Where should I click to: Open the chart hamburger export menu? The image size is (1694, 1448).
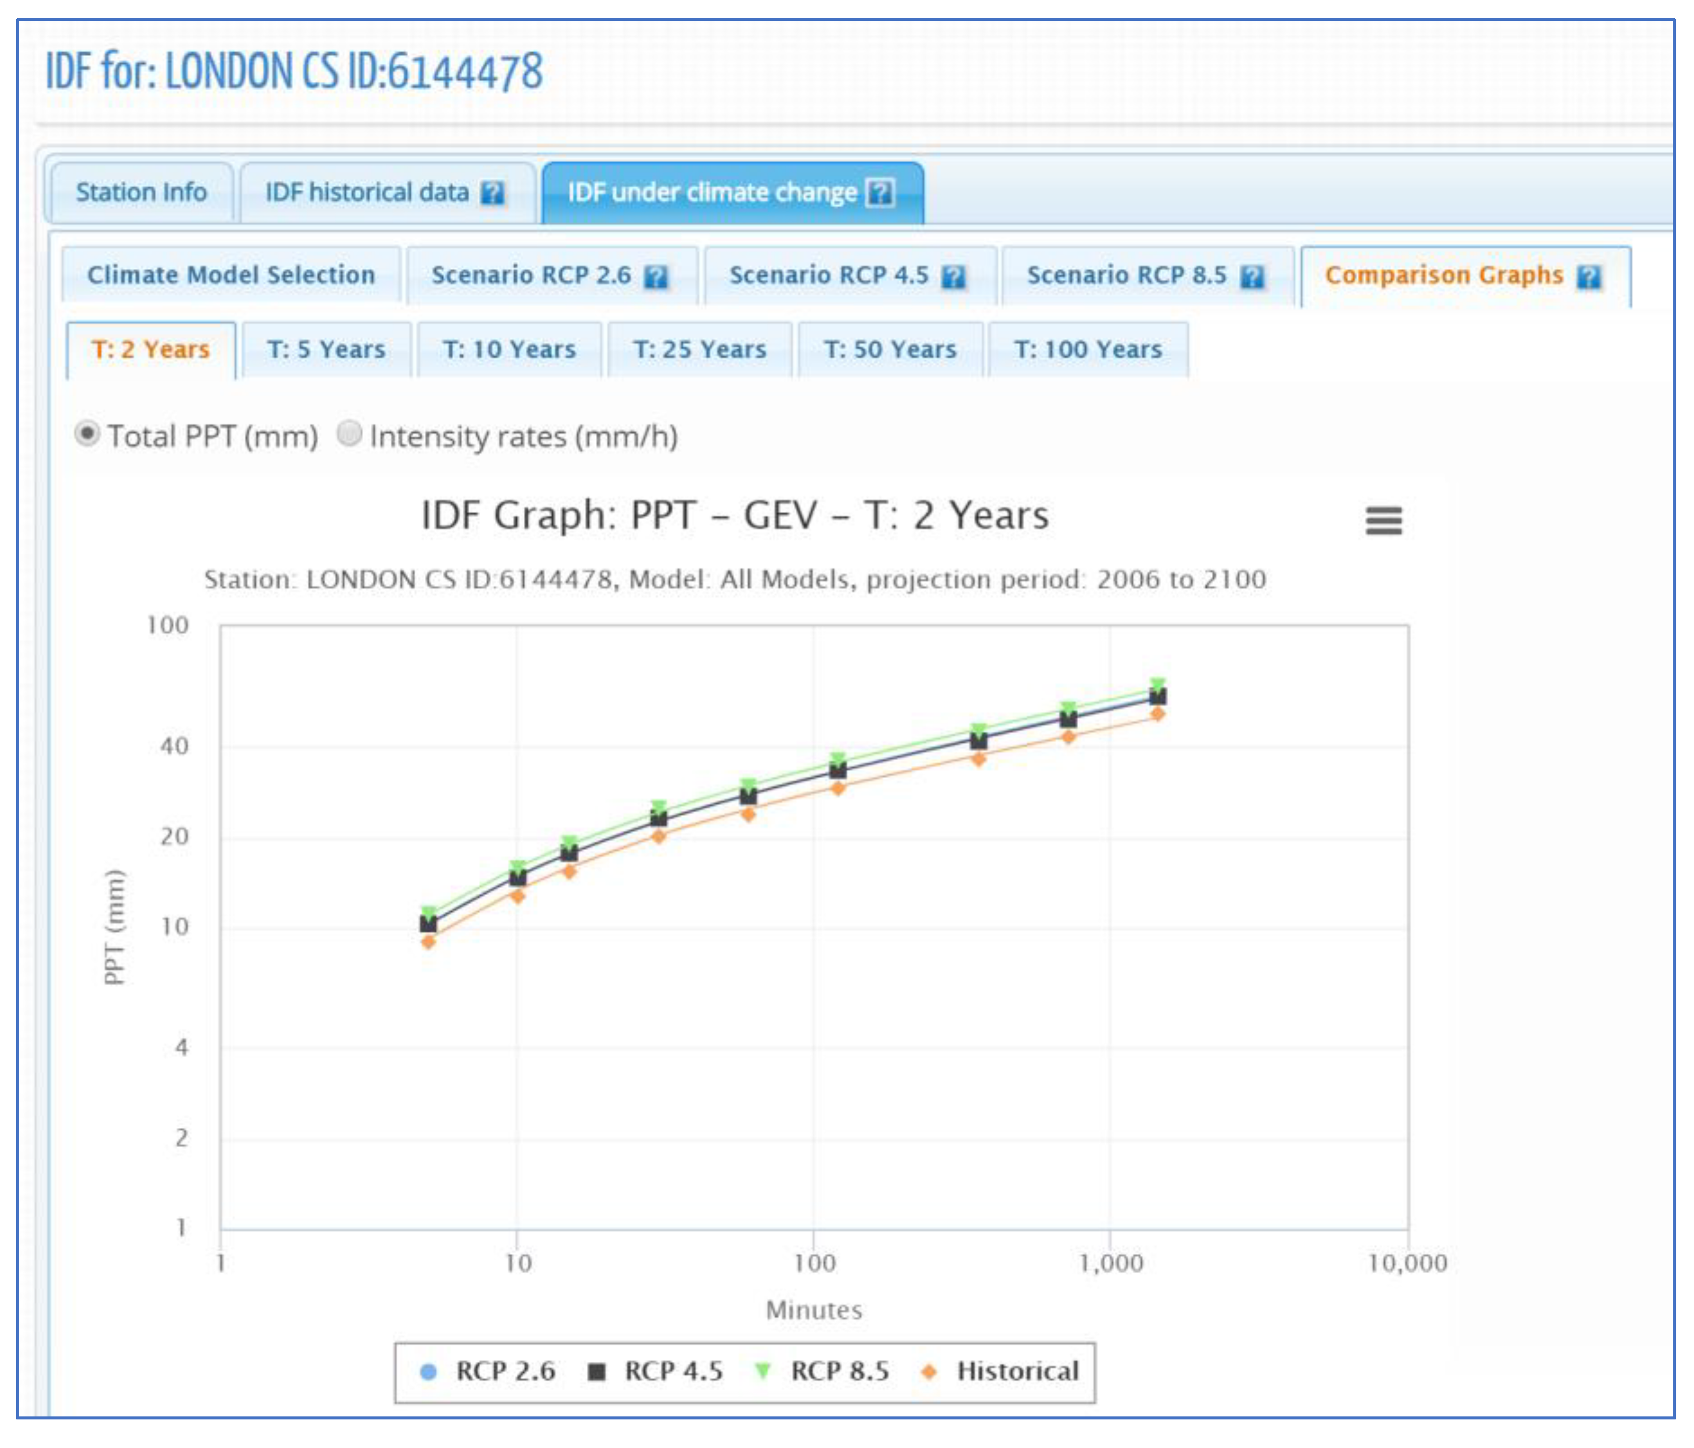click(x=1383, y=520)
